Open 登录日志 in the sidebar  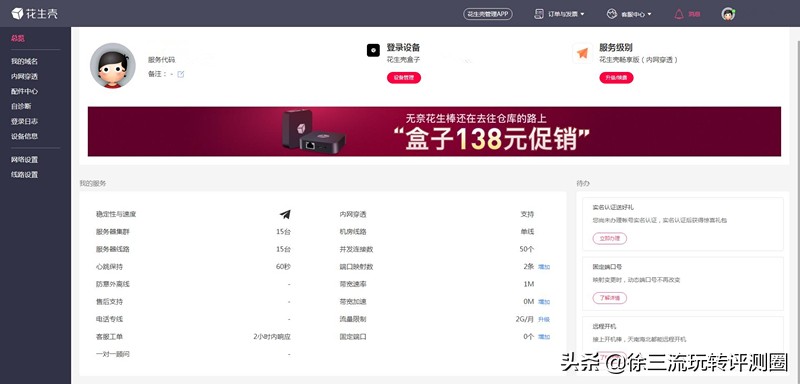(x=24, y=121)
